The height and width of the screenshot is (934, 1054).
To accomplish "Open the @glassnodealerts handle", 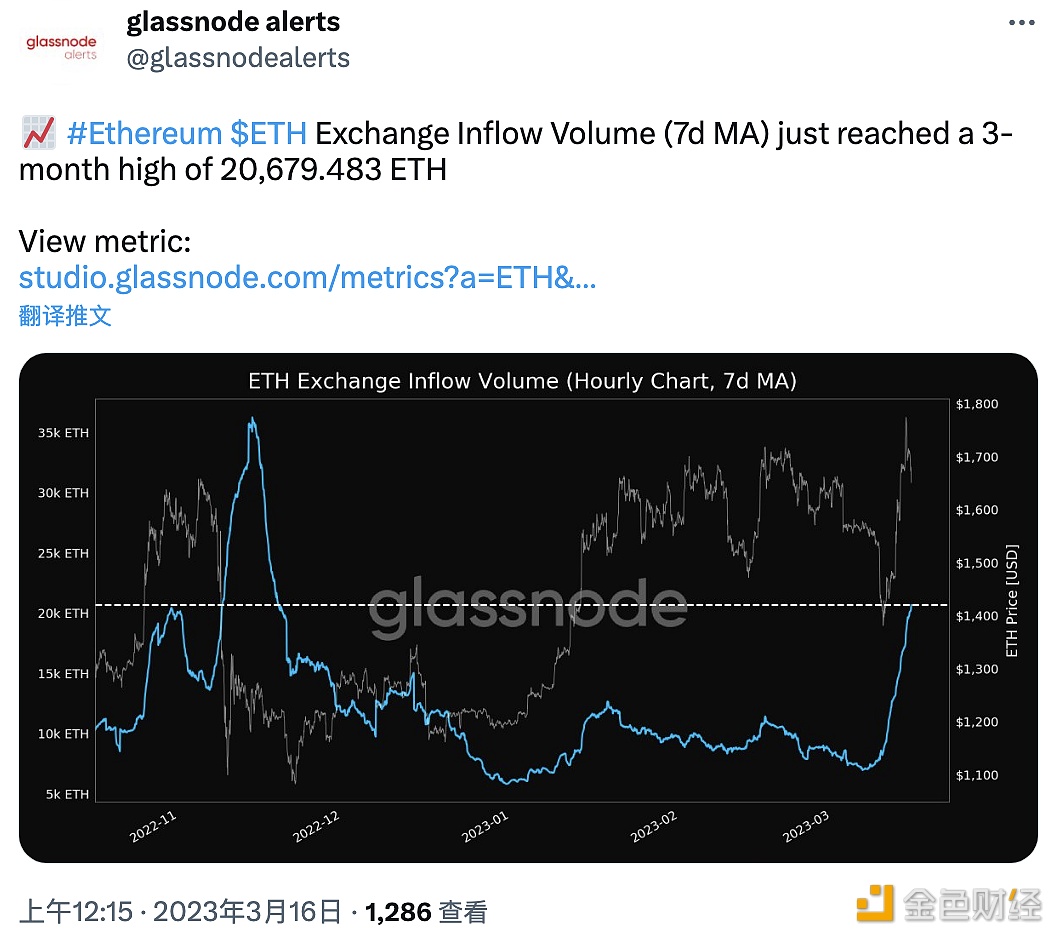I will (x=238, y=58).
